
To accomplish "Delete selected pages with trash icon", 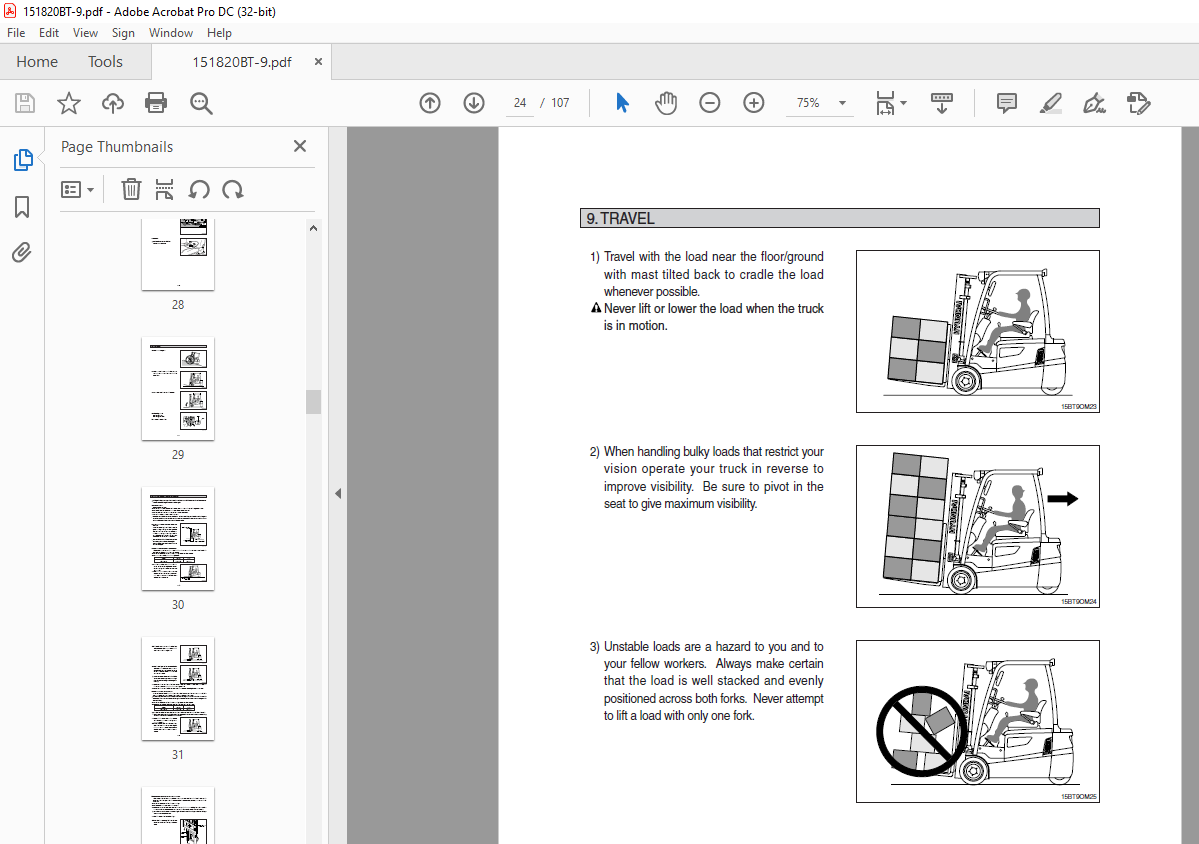I will (131, 190).
